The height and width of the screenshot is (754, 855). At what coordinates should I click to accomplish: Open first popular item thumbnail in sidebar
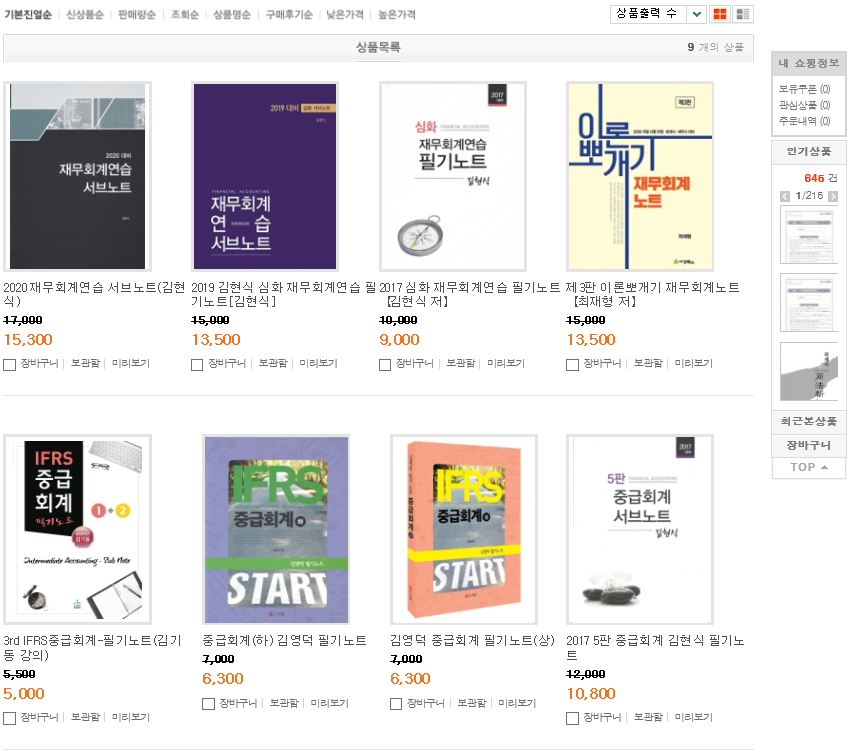click(809, 236)
